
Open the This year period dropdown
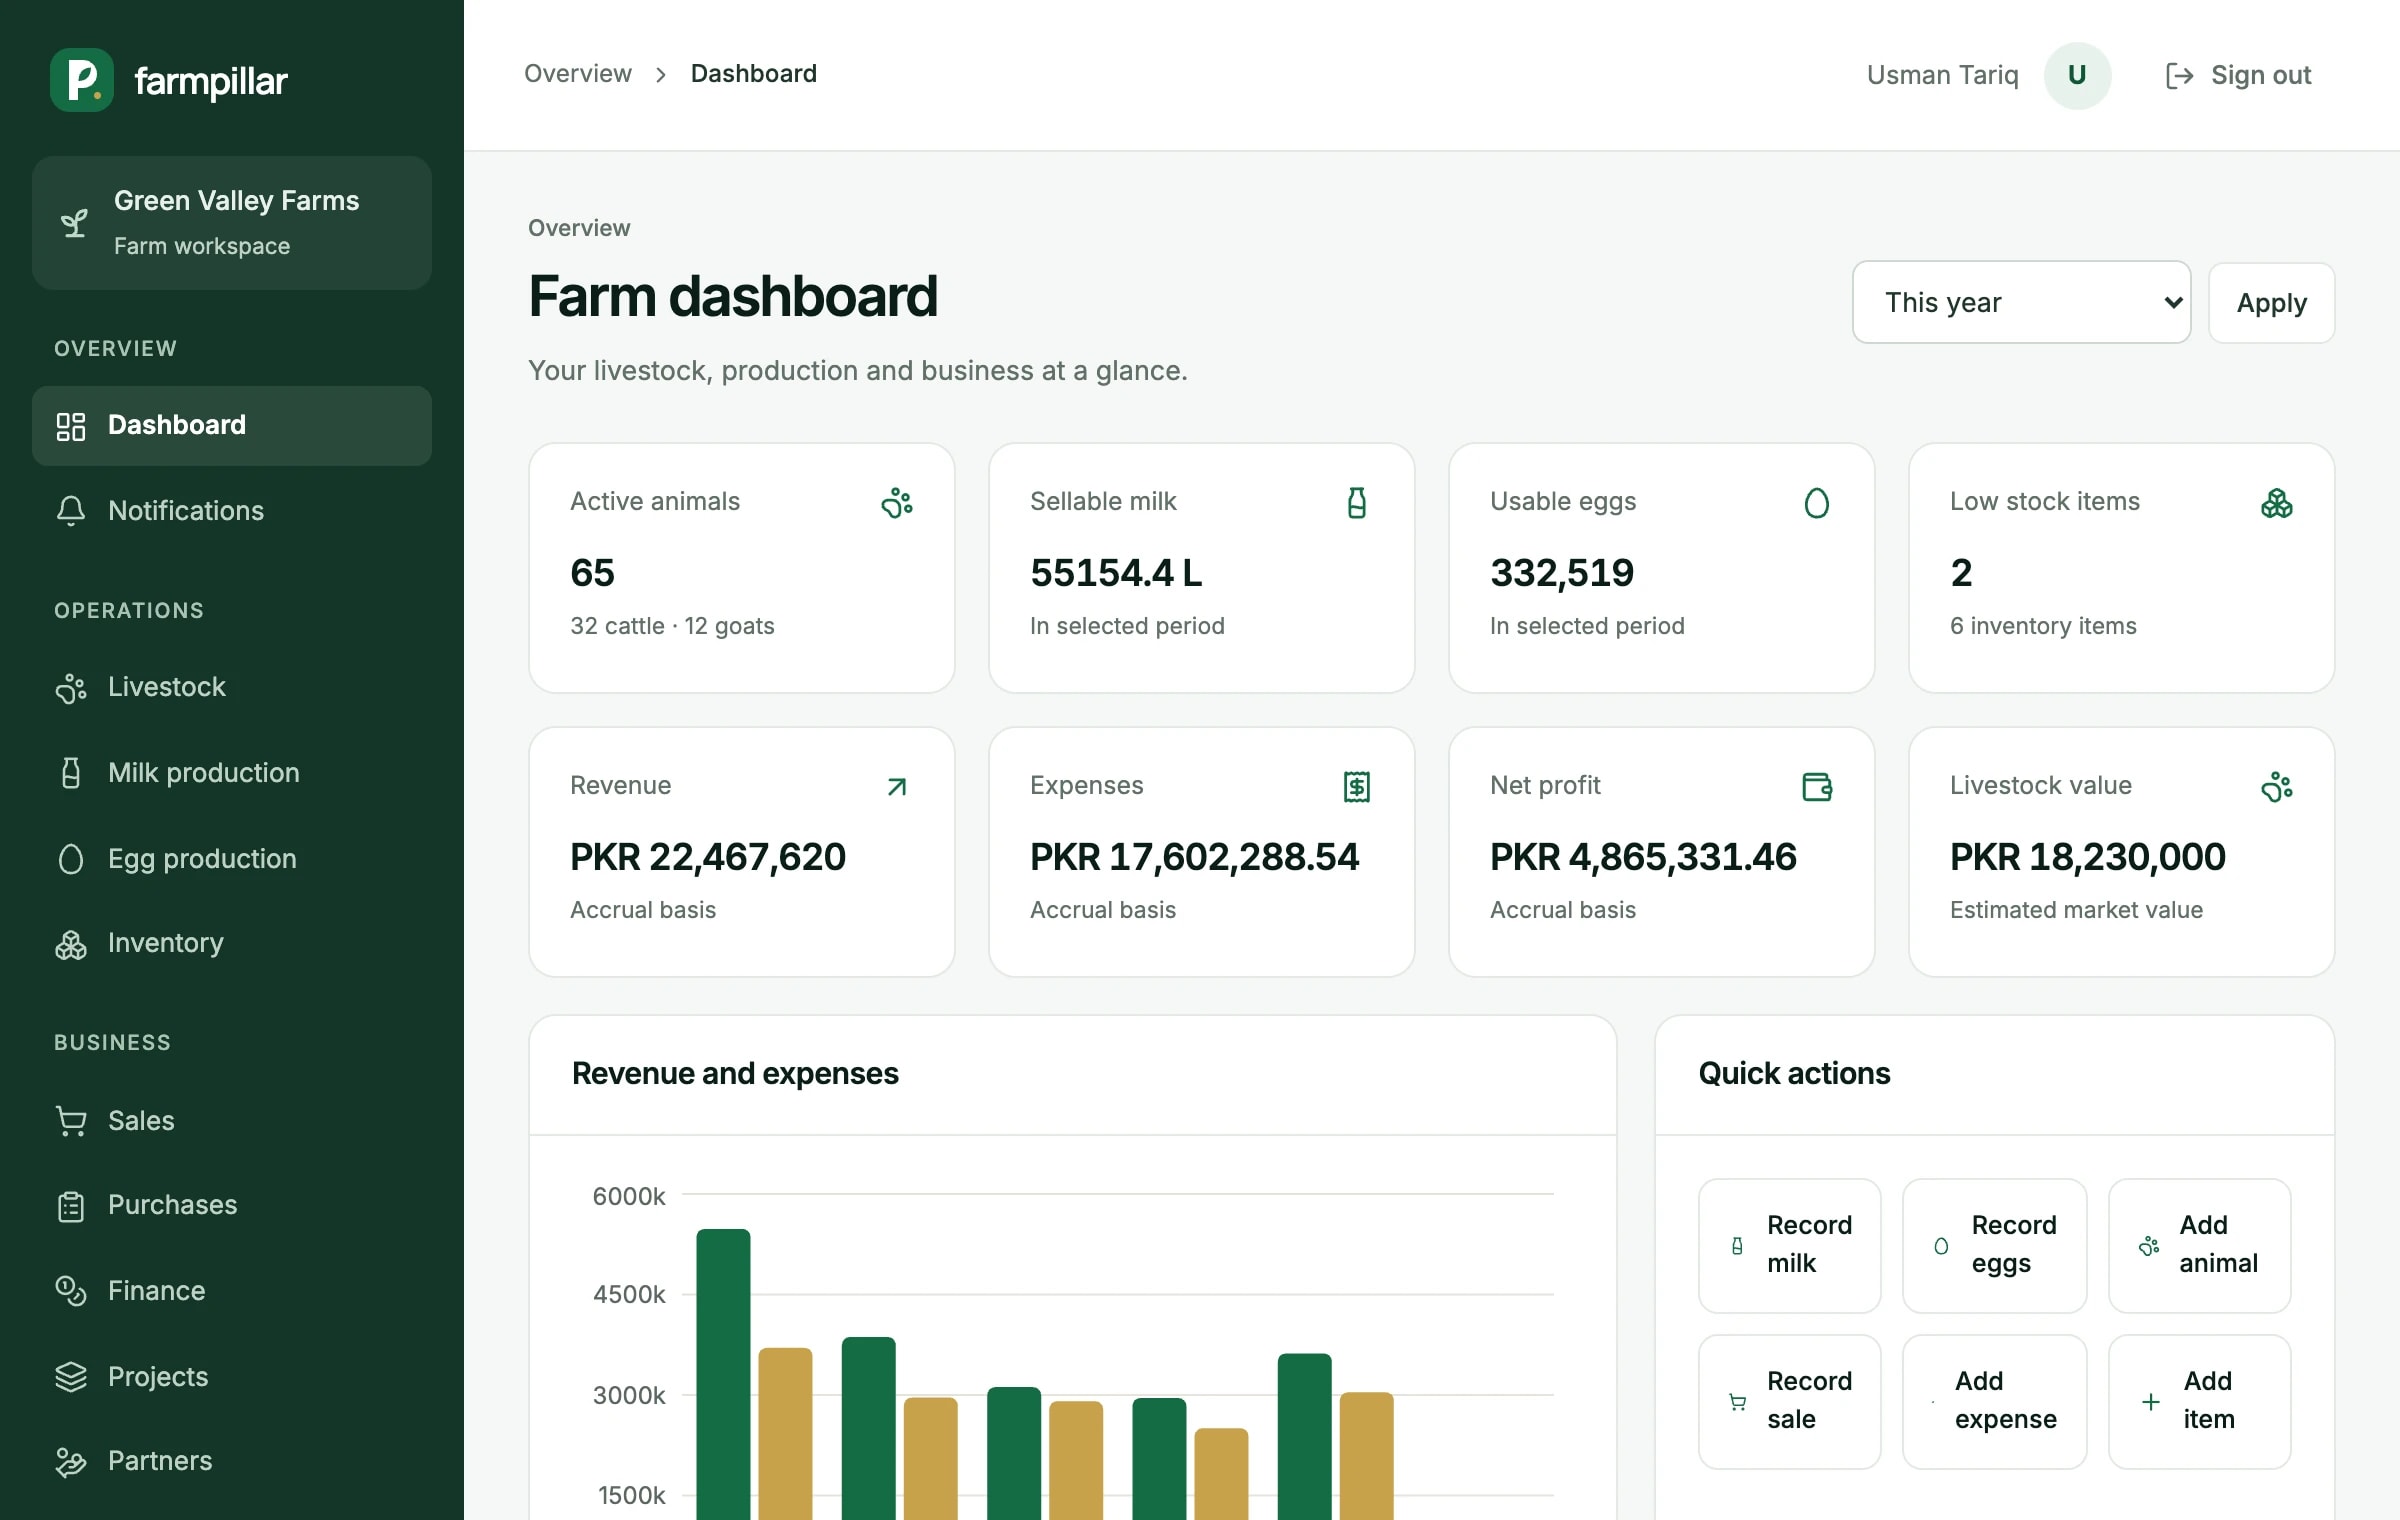click(2021, 302)
